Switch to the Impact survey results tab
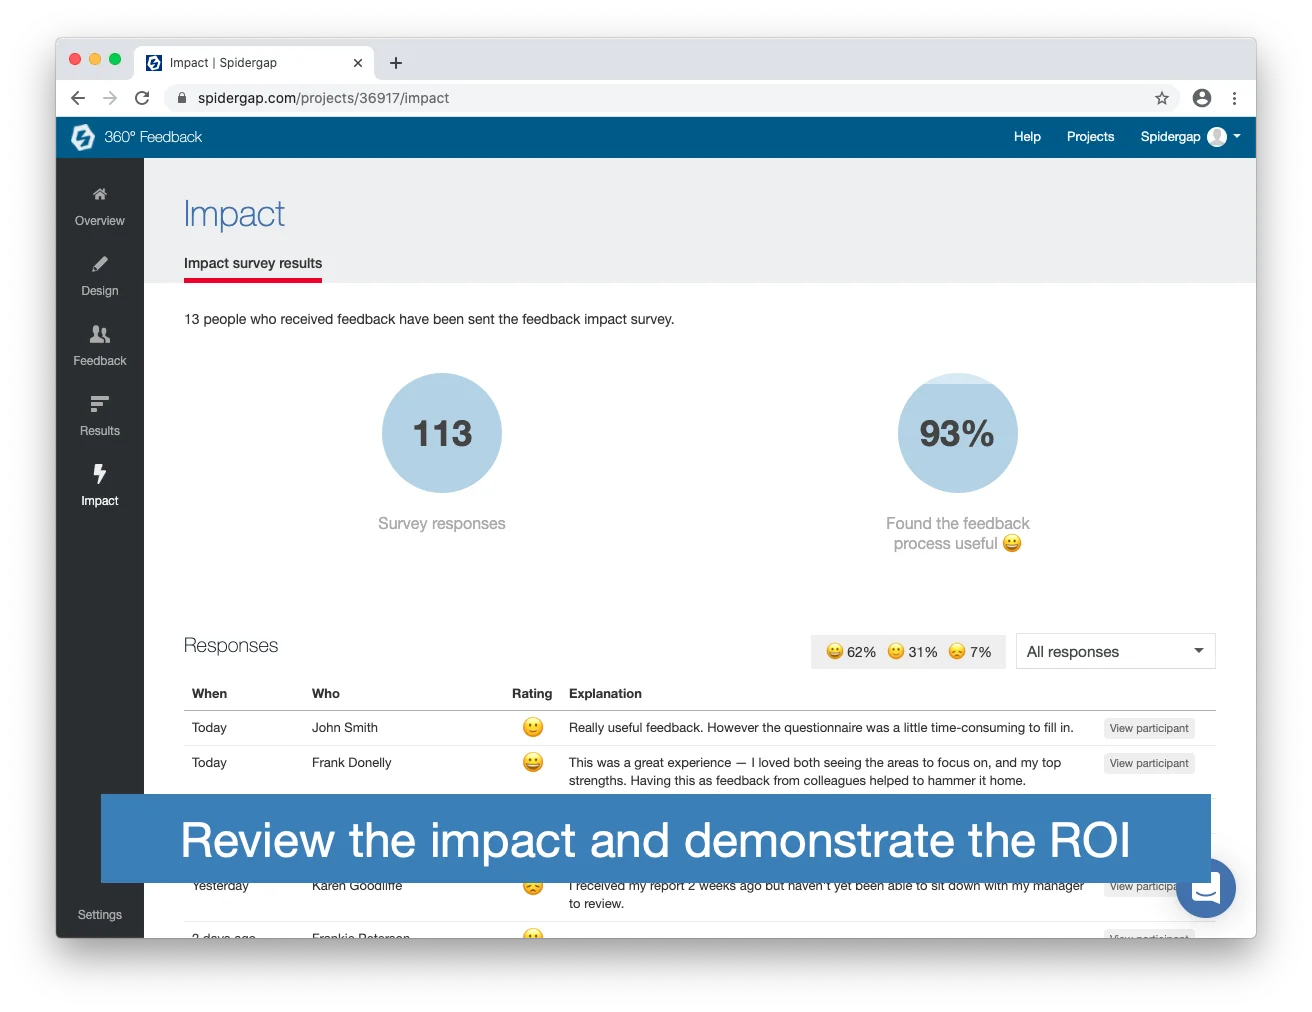 pyautogui.click(x=252, y=263)
